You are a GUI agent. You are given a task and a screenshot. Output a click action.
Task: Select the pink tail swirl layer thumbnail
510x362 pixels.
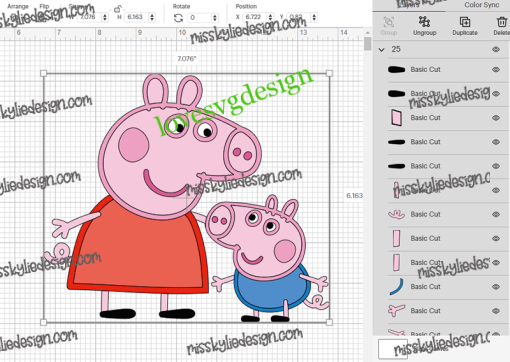coord(396,214)
